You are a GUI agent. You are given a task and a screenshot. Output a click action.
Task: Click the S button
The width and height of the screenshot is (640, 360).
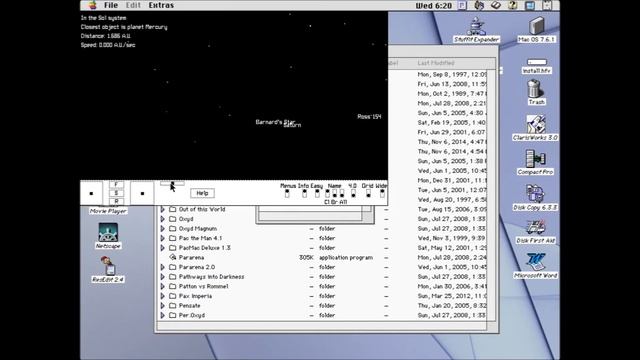pos(116,193)
